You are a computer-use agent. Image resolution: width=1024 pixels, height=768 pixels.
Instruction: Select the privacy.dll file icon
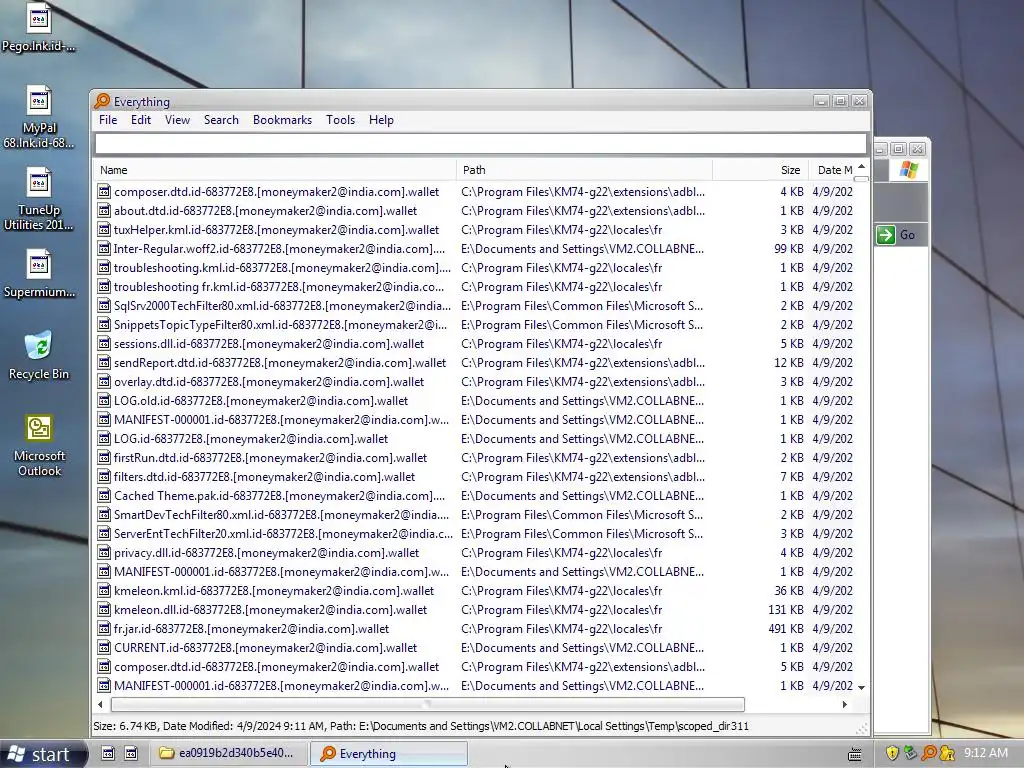104,552
